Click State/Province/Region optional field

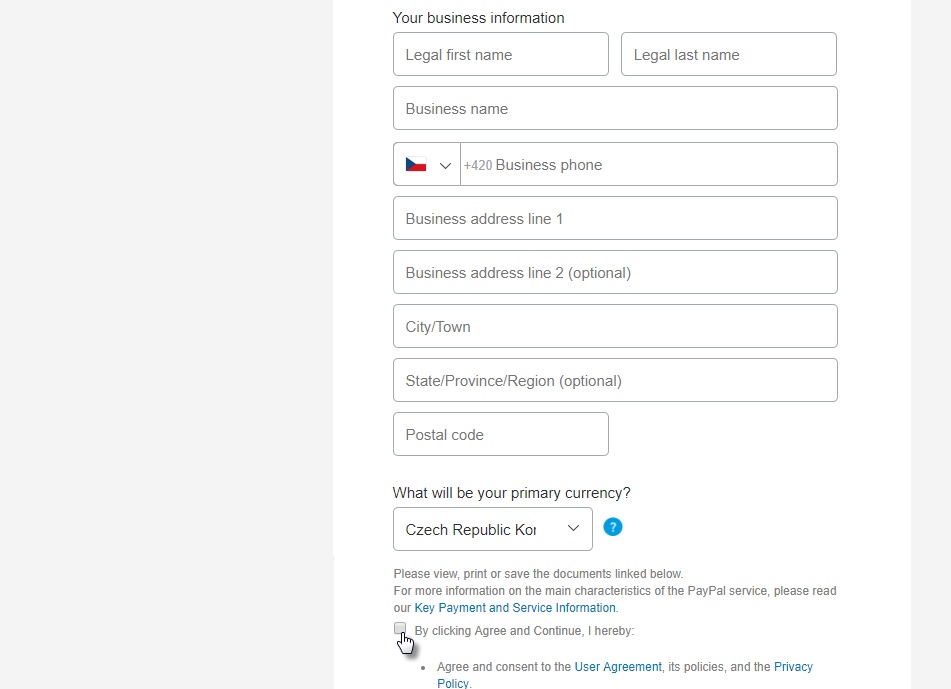tap(615, 380)
